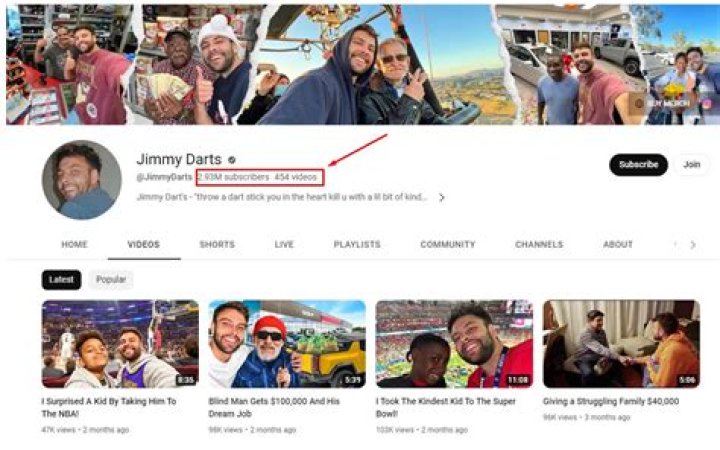The height and width of the screenshot is (450, 720).
Task: Switch to the SHORTS tab
Action: 217,244
